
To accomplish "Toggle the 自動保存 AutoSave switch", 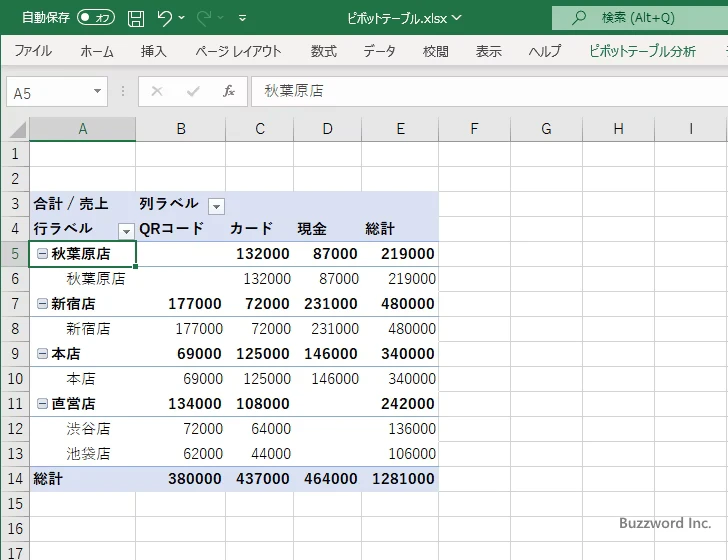I will click(x=96, y=18).
